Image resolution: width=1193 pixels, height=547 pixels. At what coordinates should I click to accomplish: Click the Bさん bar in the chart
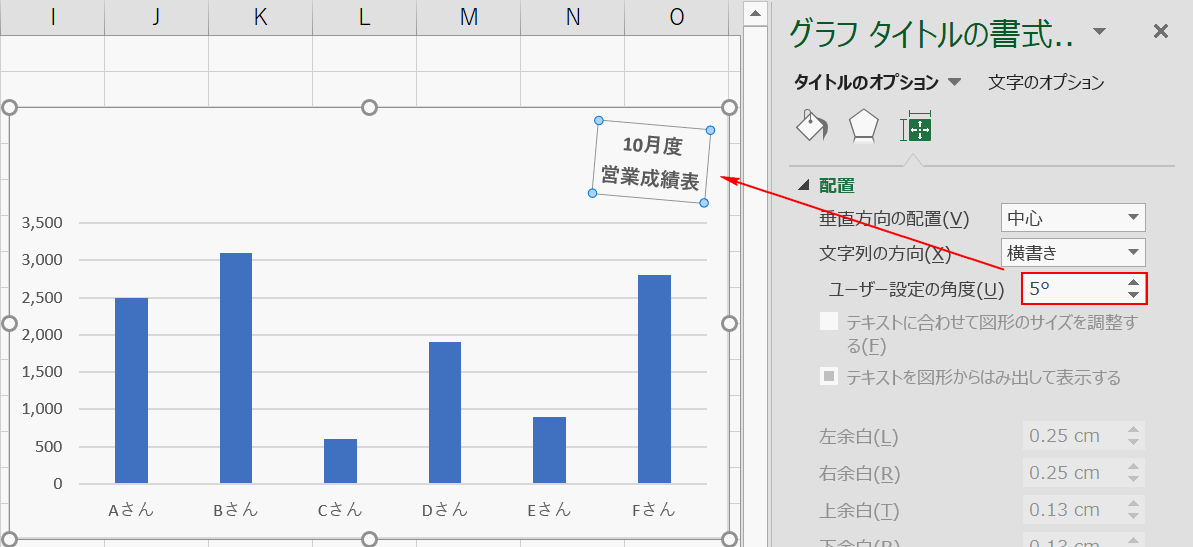point(236,368)
